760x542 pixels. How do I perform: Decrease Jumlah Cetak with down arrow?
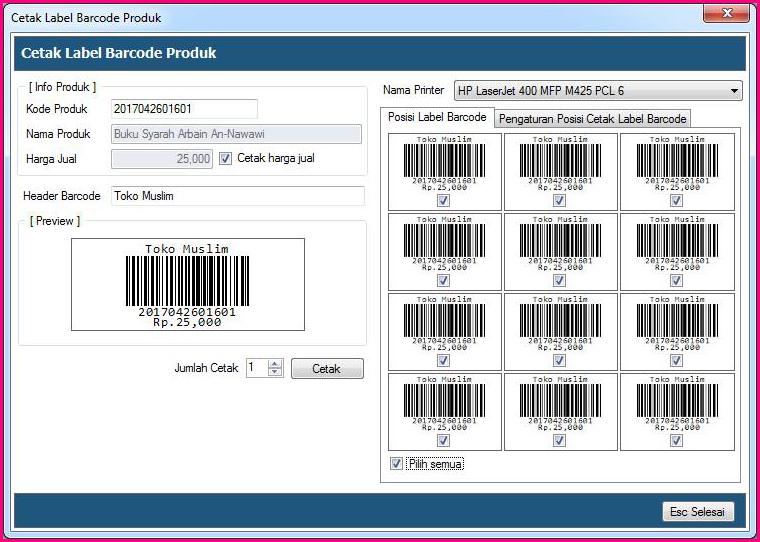pyautogui.click(x=276, y=373)
